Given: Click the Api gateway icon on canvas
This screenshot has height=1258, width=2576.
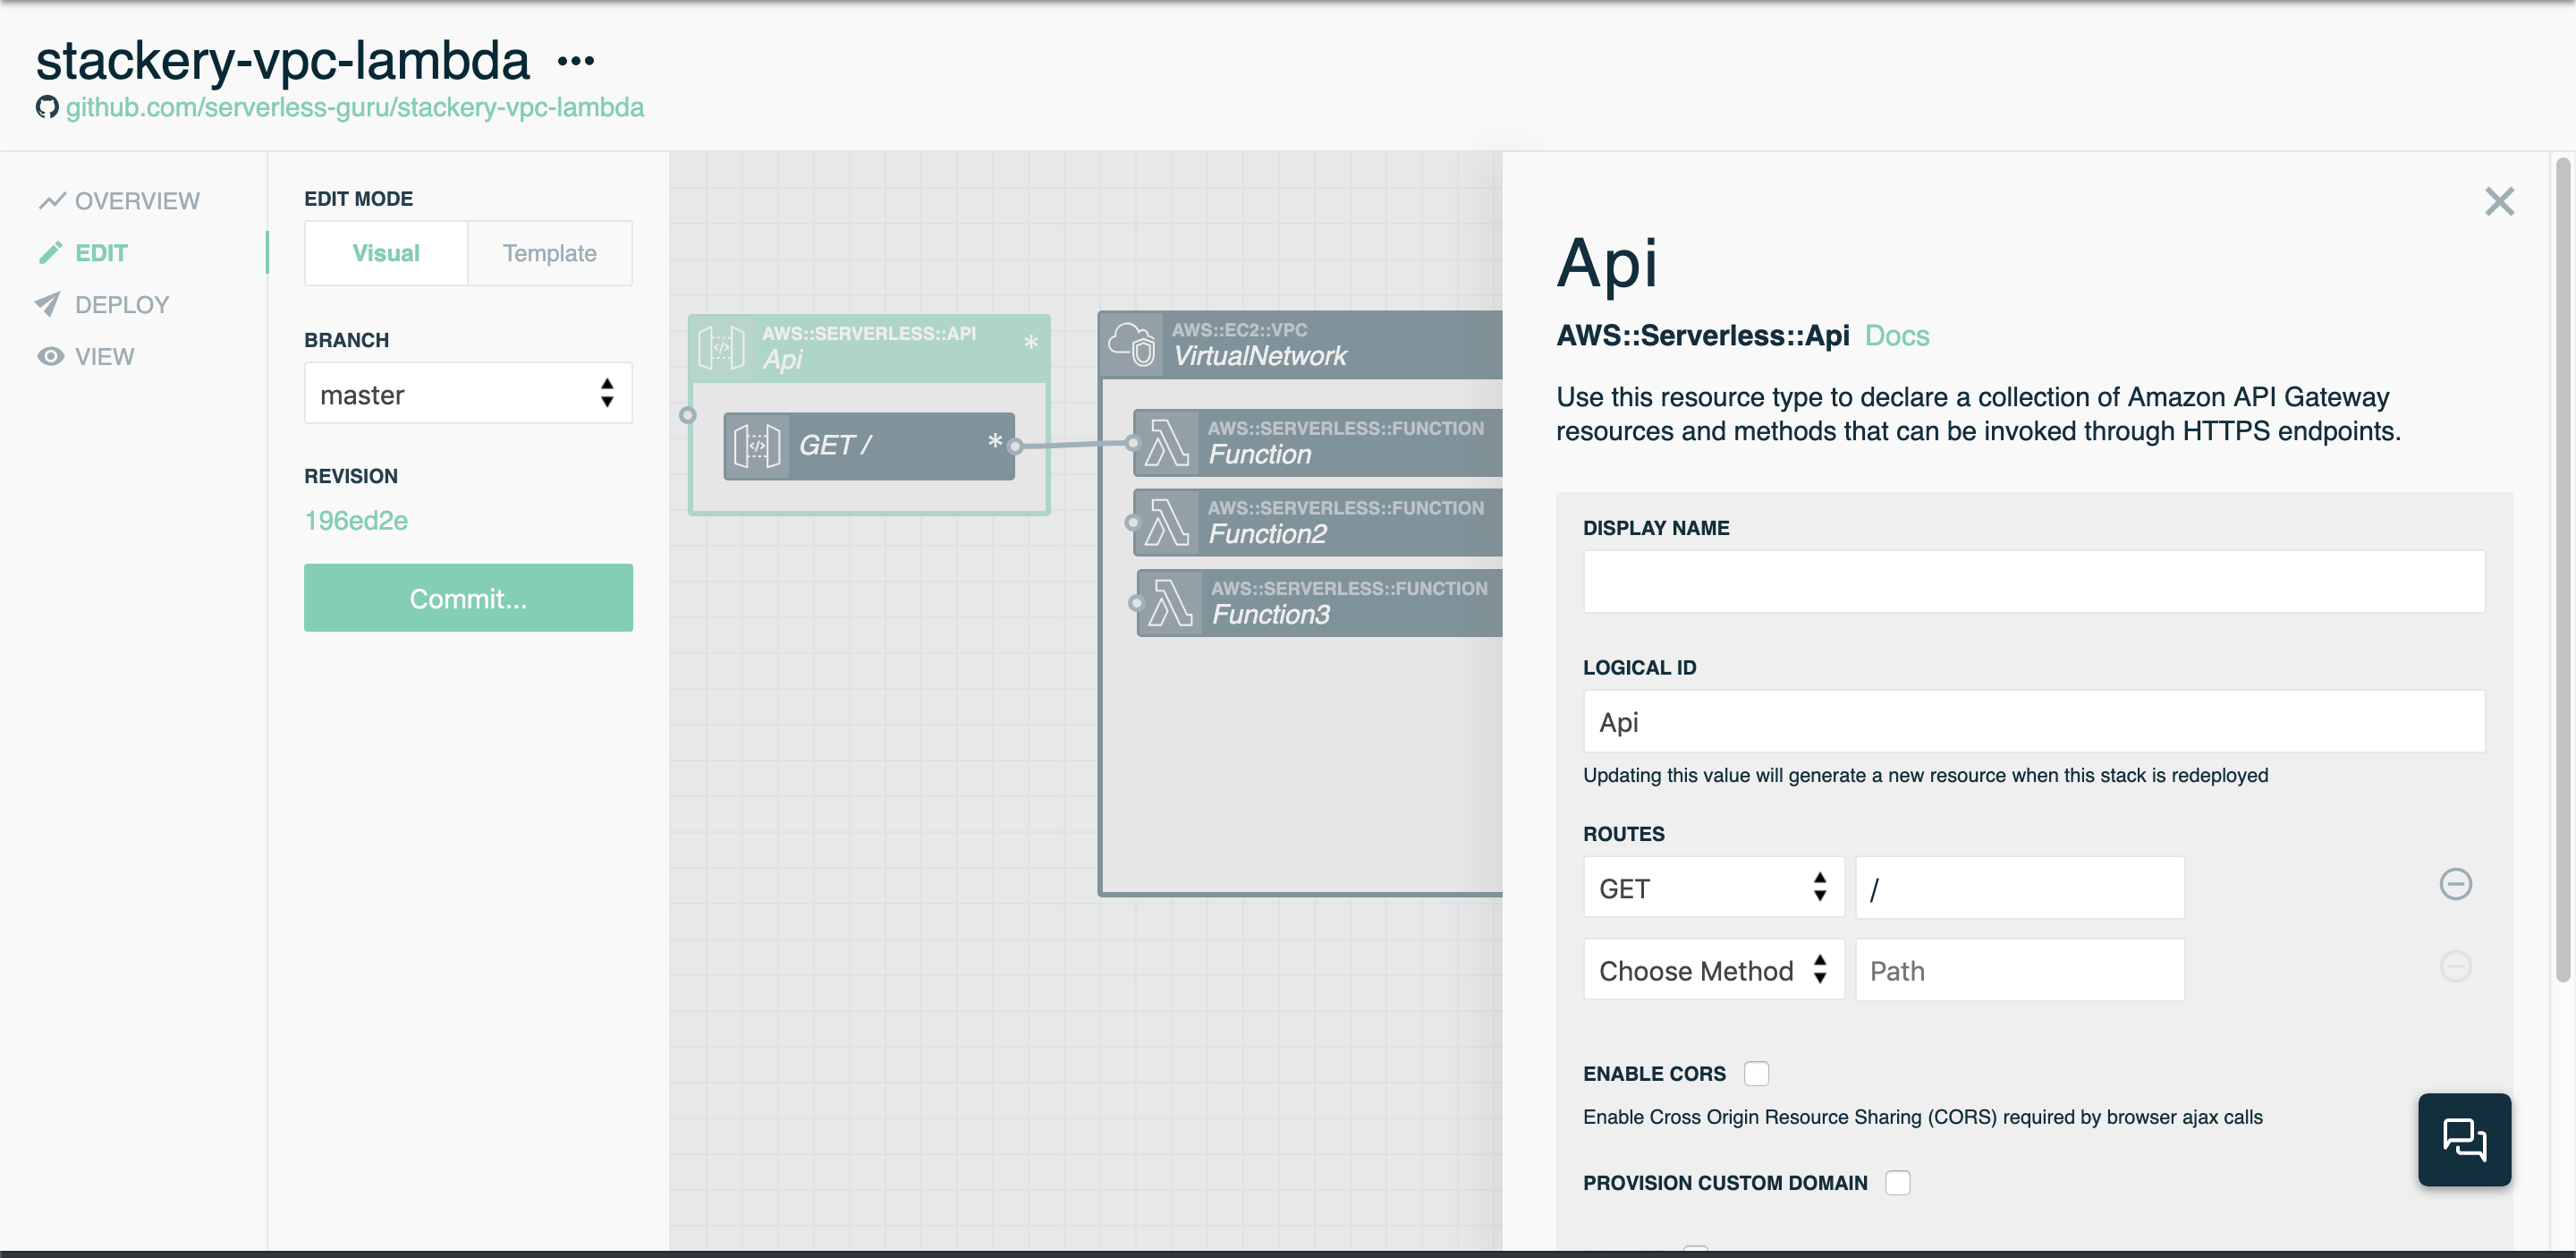Looking at the screenshot, I should coord(721,347).
